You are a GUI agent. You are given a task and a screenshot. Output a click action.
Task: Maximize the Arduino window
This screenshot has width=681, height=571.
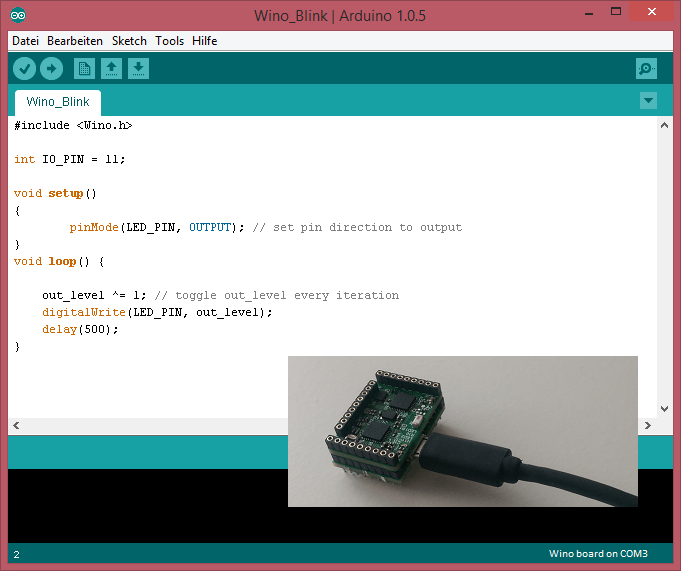point(616,12)
